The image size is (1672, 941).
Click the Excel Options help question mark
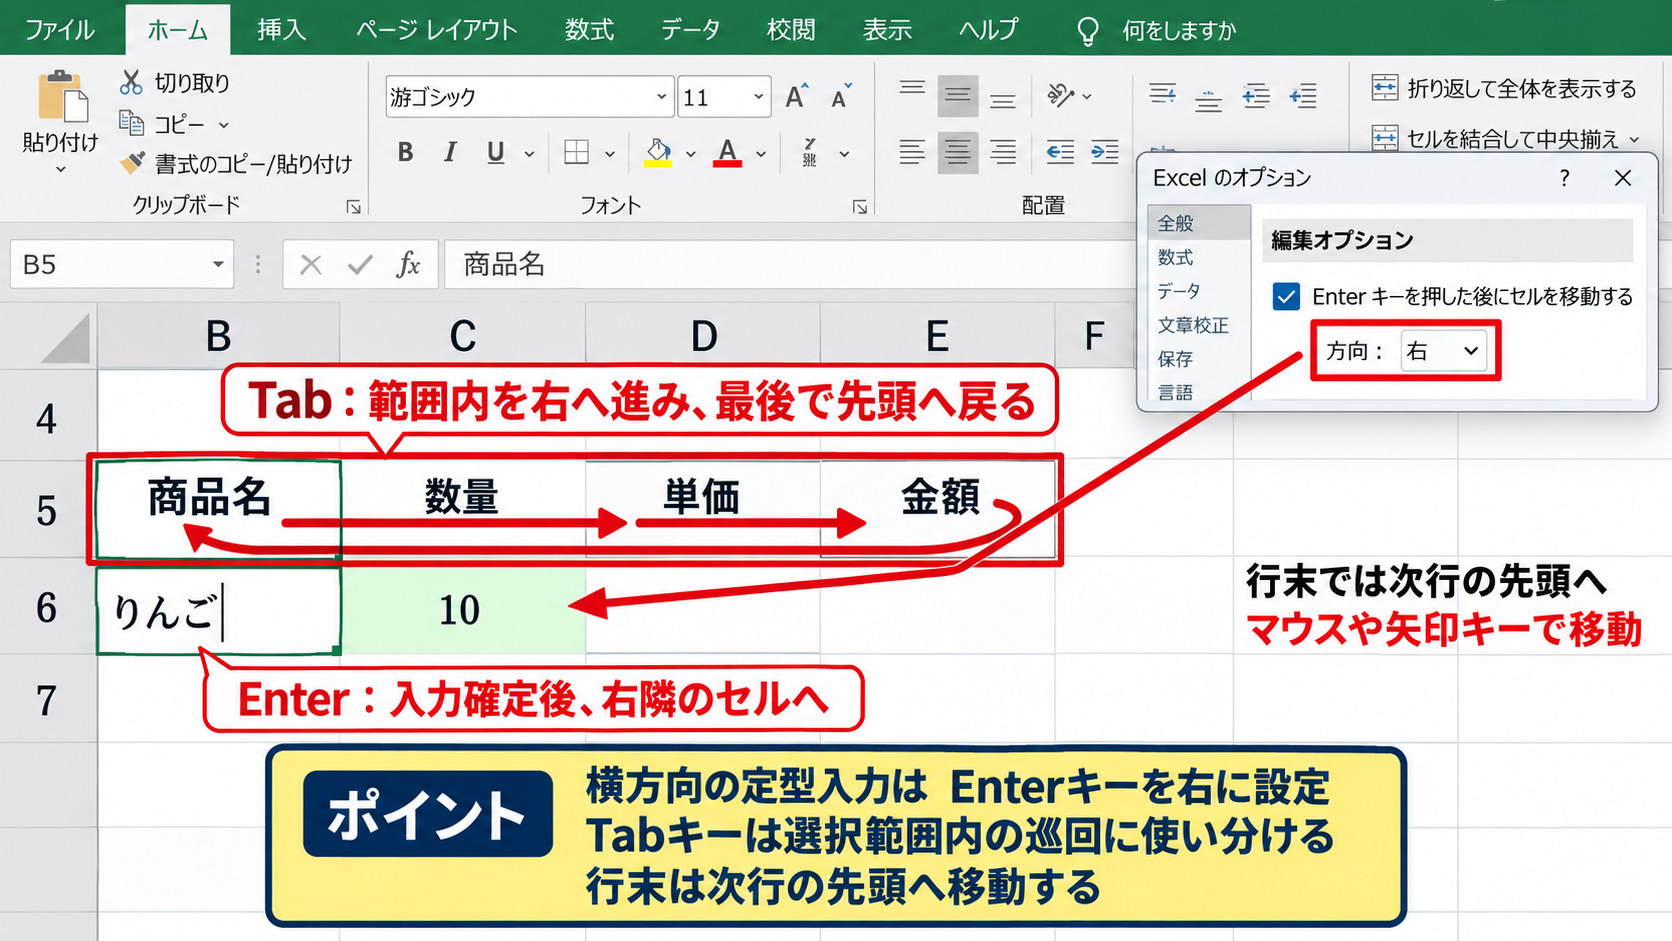(1564, 178)
